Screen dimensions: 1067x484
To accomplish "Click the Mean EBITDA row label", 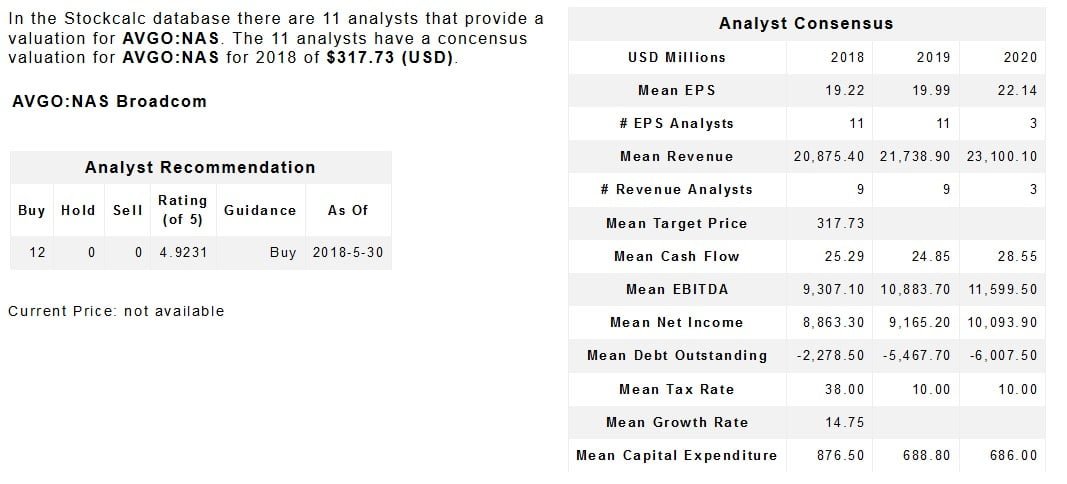I will 676,289.
